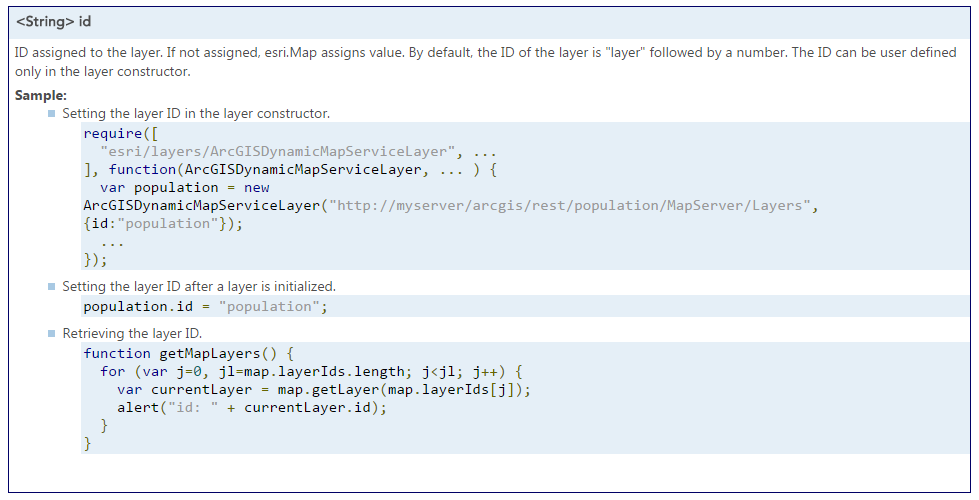This screenshot has width=979, height=500.
Task: Click the "esri/layers/ArcGISDynamicMapServiceLayer" module string
Action: tap(278, 152)
